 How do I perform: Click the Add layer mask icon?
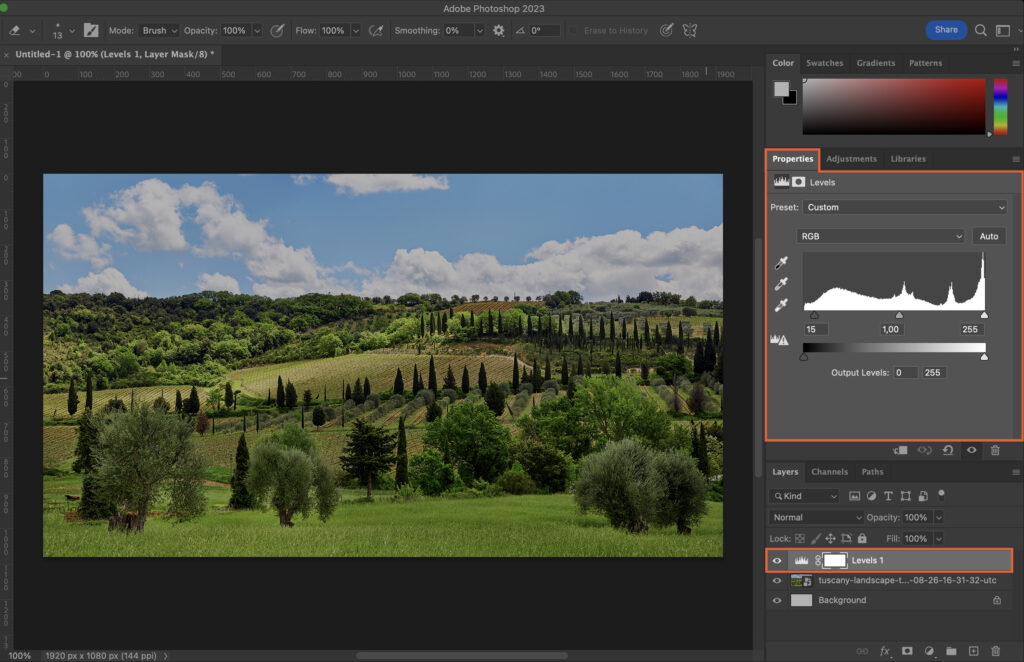pos(906,651)
